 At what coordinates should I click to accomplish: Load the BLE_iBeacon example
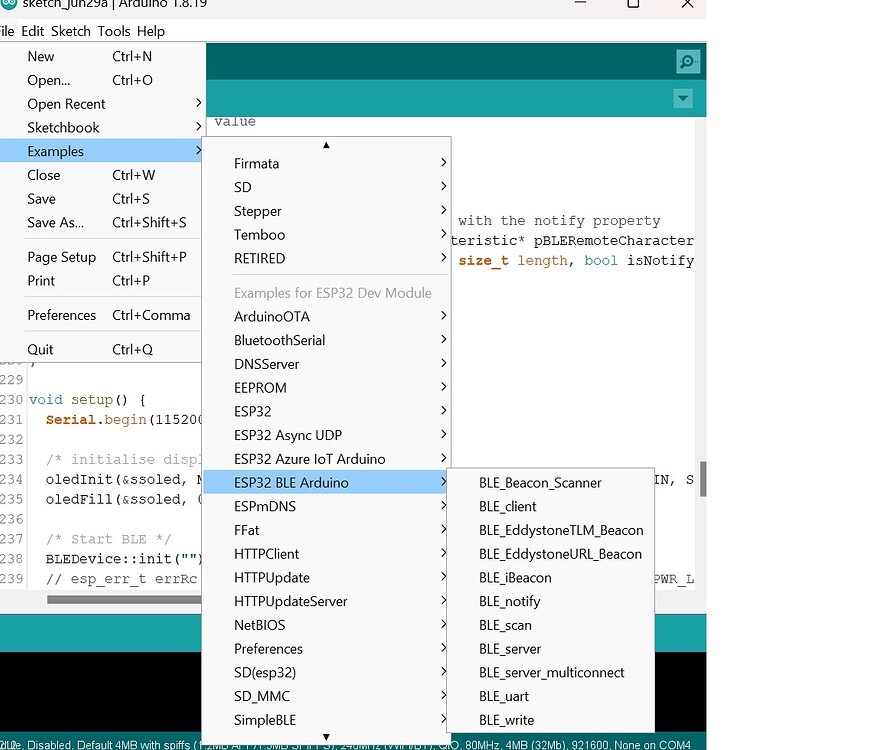click(551, 578)
